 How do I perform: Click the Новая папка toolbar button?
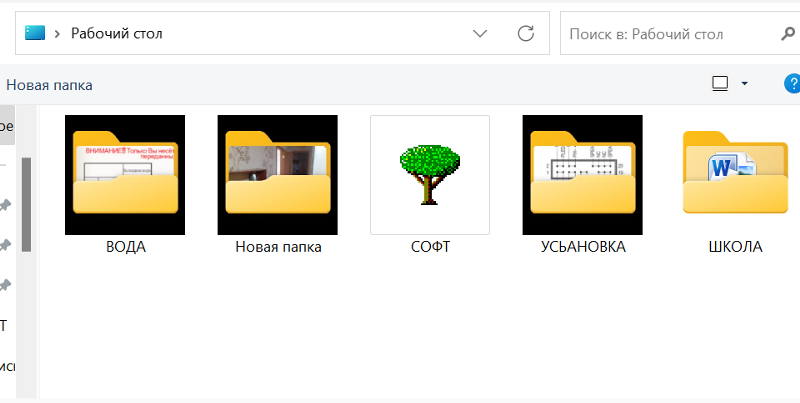tap(49, 85)
